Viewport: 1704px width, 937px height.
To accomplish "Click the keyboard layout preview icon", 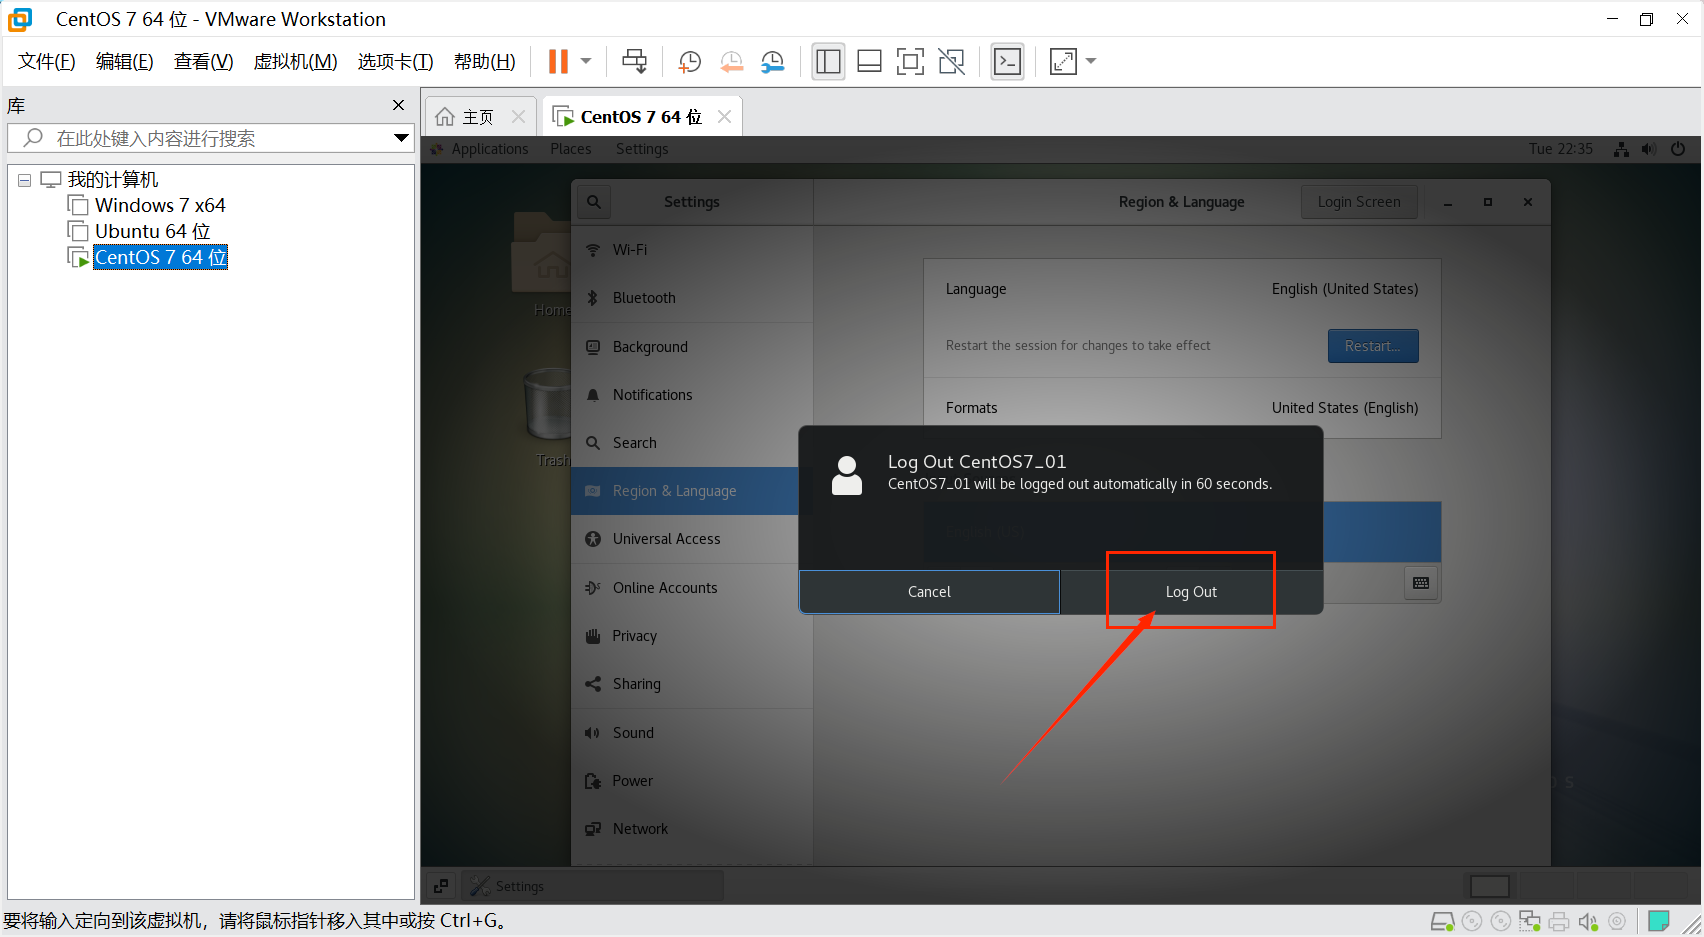I will point(1421,583).
